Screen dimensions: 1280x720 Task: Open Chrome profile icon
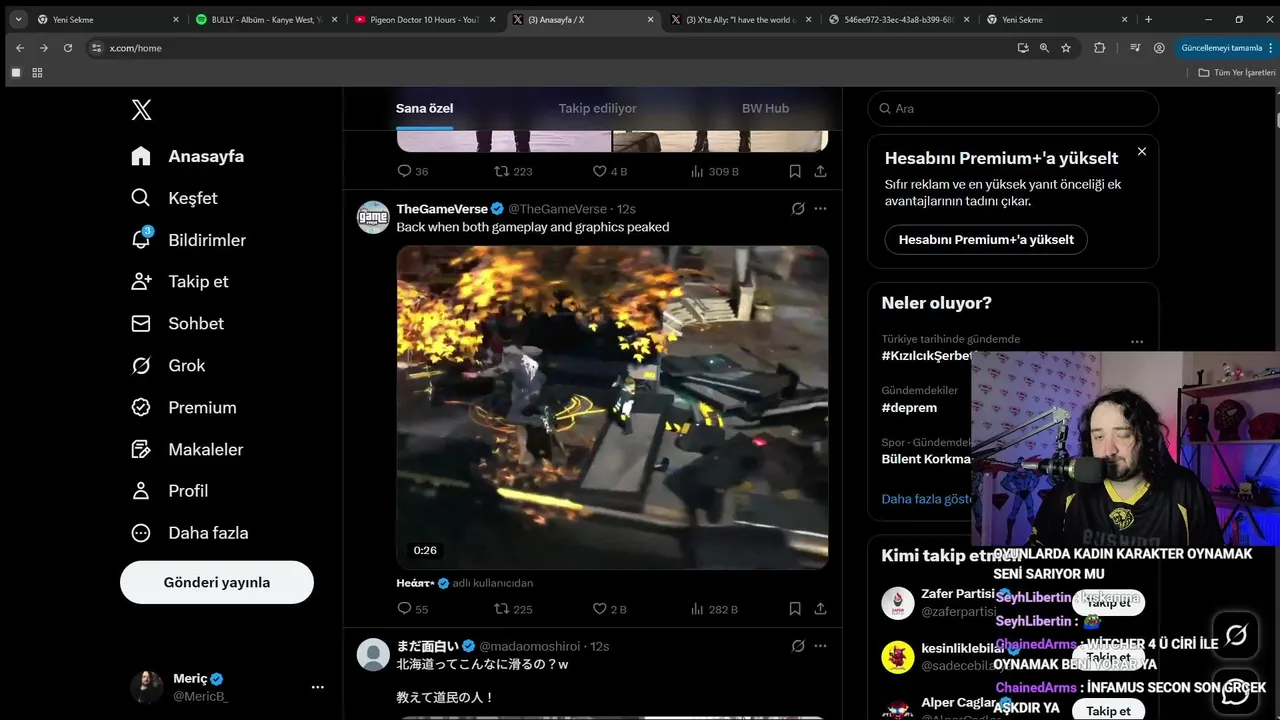[x=1159, y=48]
